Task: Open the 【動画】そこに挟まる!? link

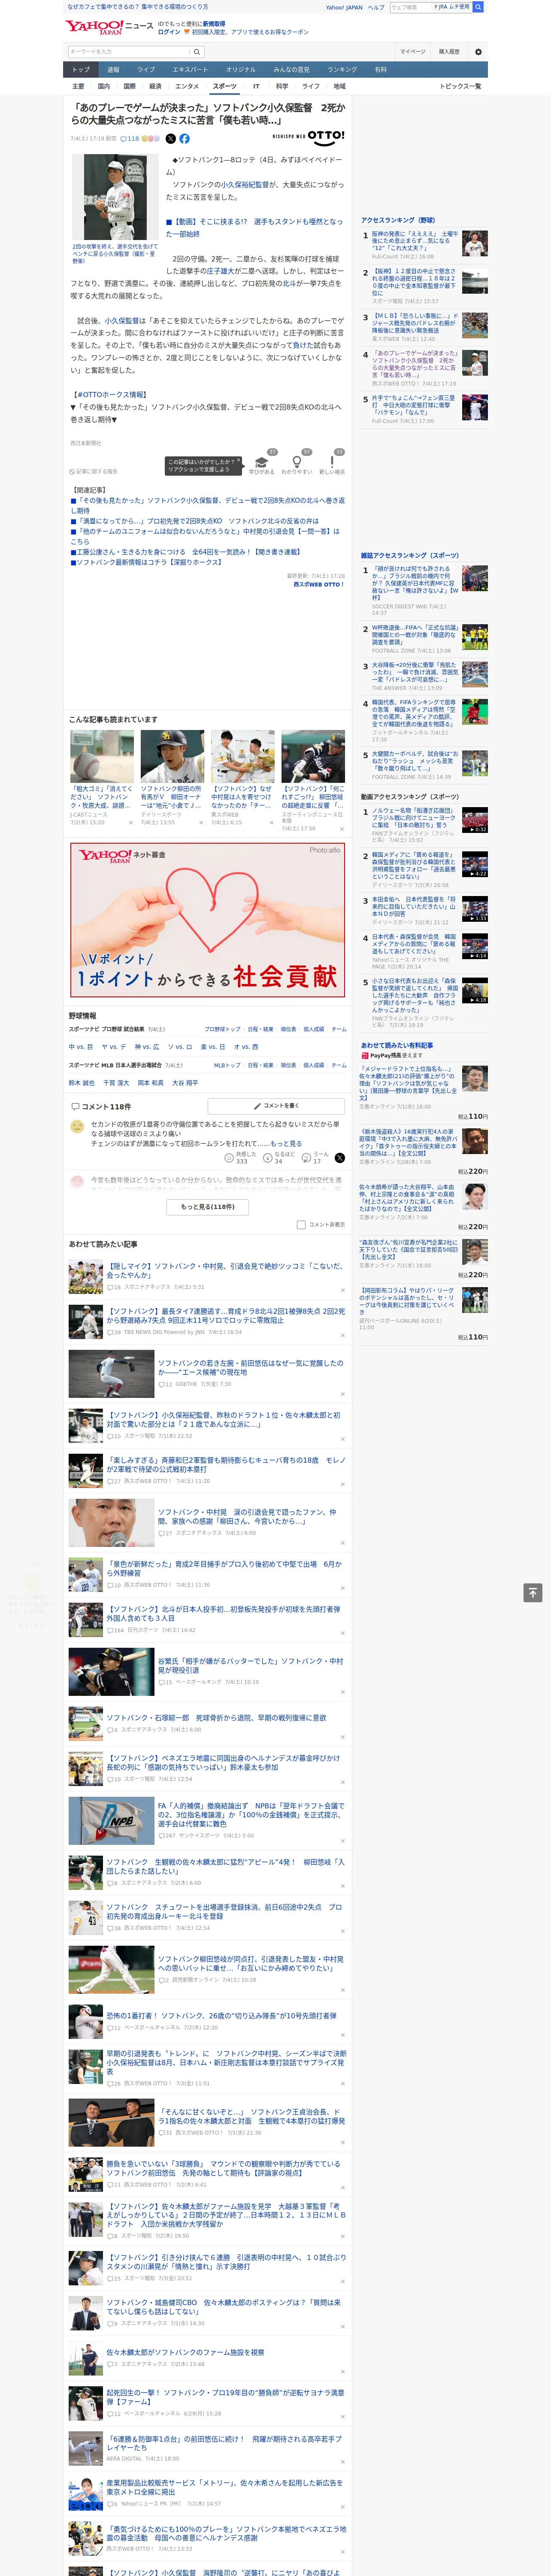Action: tap(254, 228)
